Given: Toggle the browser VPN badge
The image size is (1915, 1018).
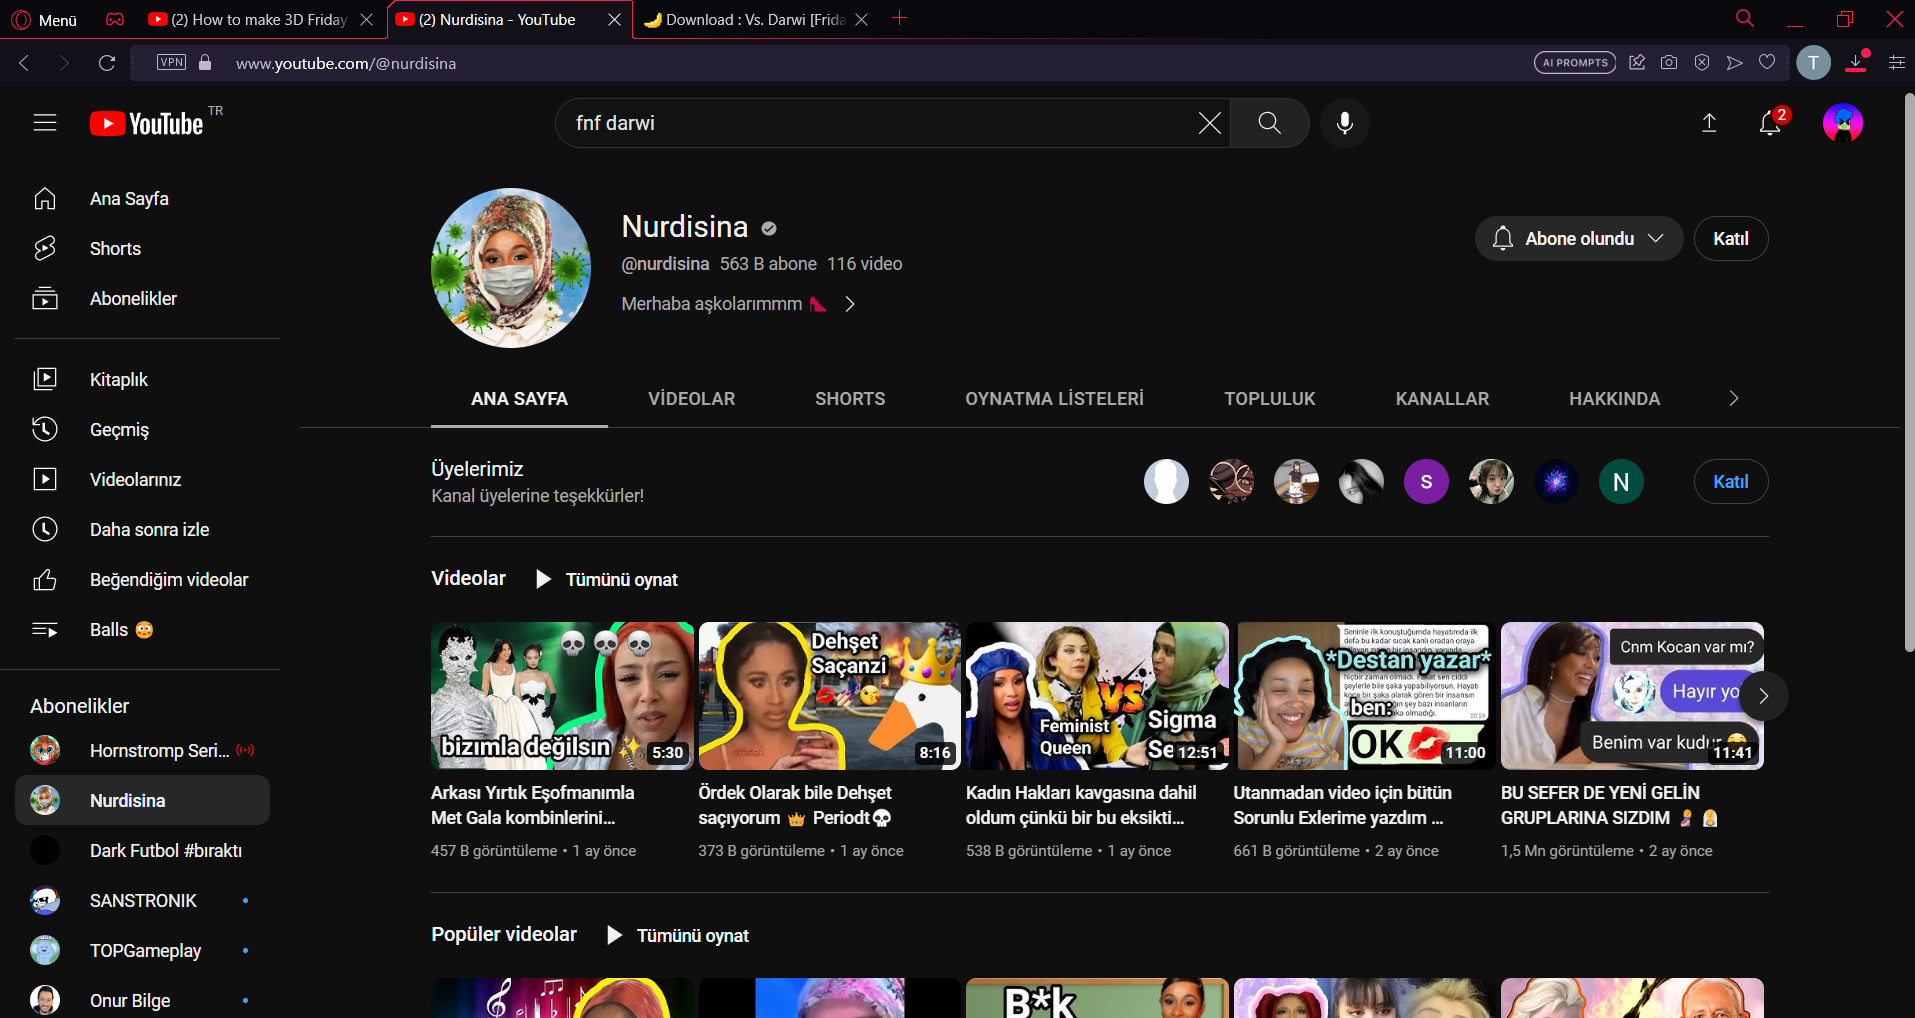Looking at the screenshot, I should pyautogui.click(x=172, y=62).
